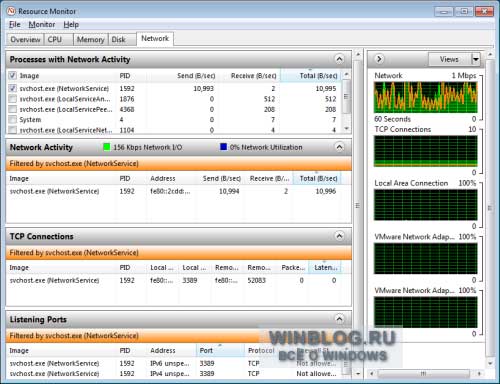The width and height of the screenshot is (500, 384).
Task: Sort TCP Connections by Latency column
Action: pyautogui.click(x=326, y=267)
